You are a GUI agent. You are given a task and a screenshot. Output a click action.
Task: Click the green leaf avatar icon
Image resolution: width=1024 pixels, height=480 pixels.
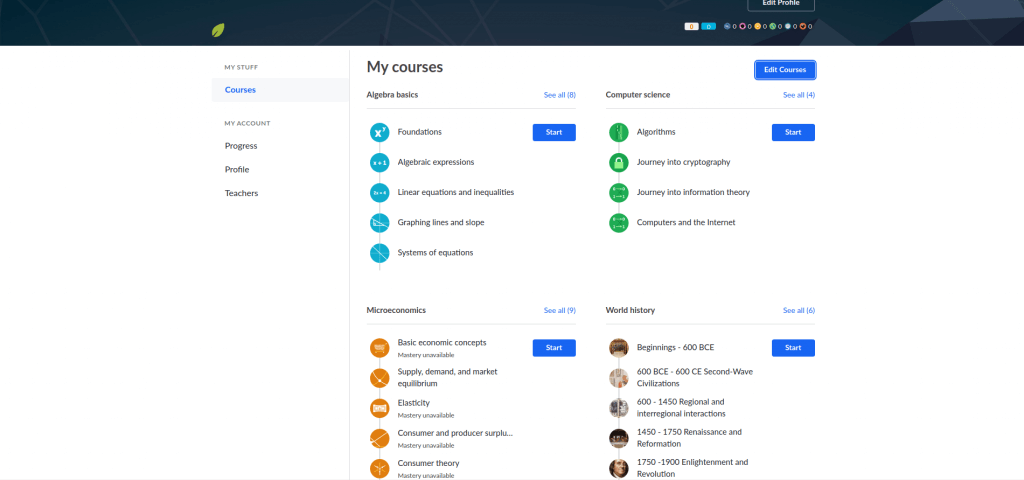218,30
